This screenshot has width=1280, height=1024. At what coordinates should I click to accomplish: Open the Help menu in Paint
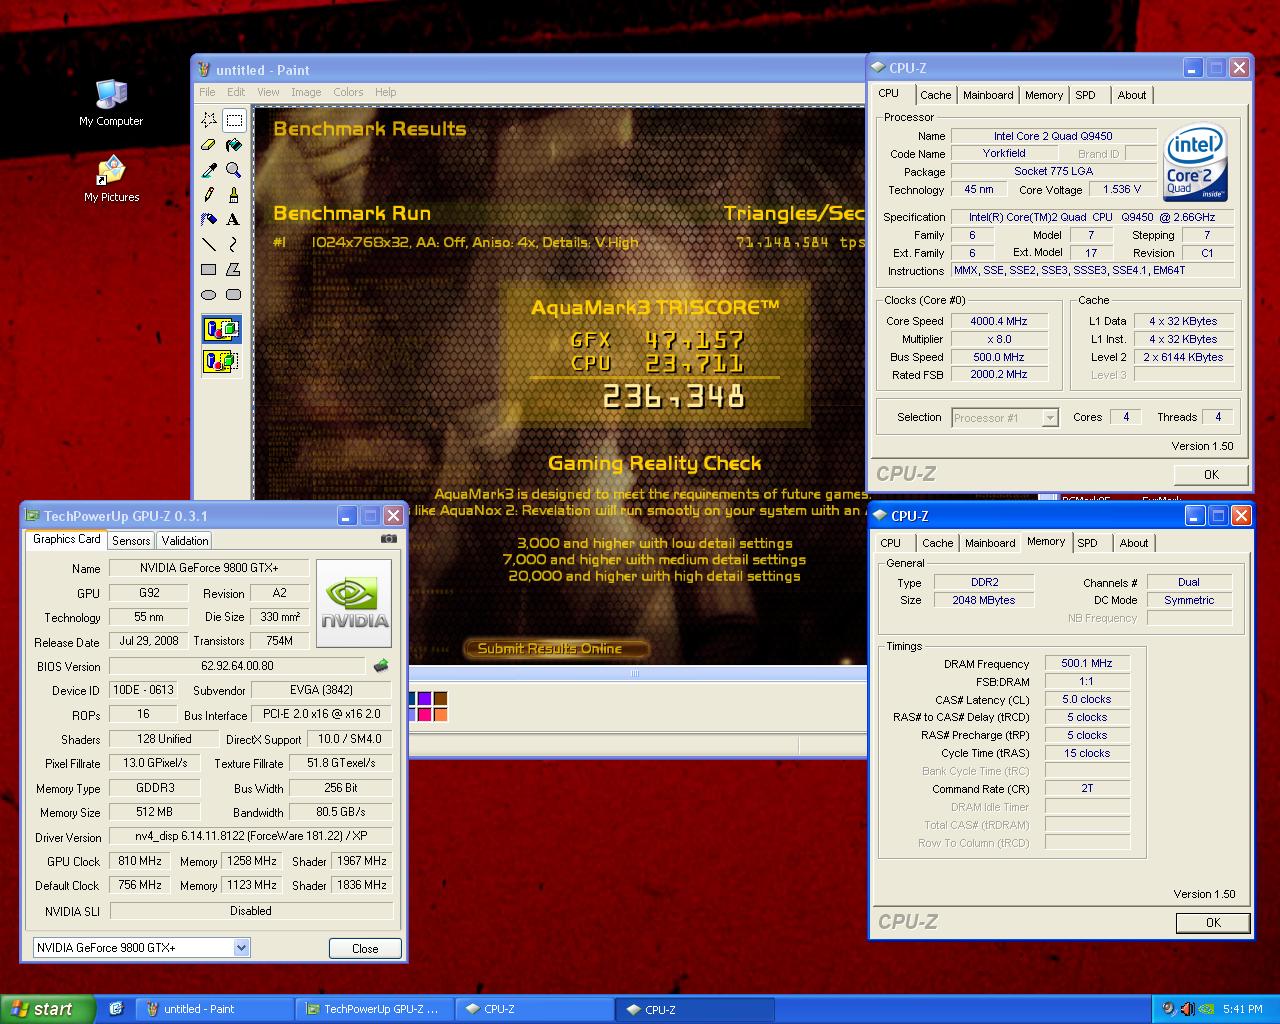(x=385, y=92)
